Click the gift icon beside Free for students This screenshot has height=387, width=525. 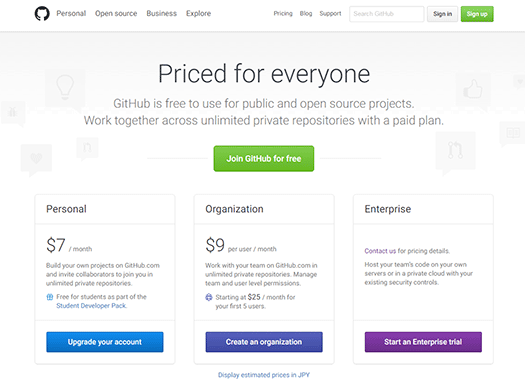(50, 297)
